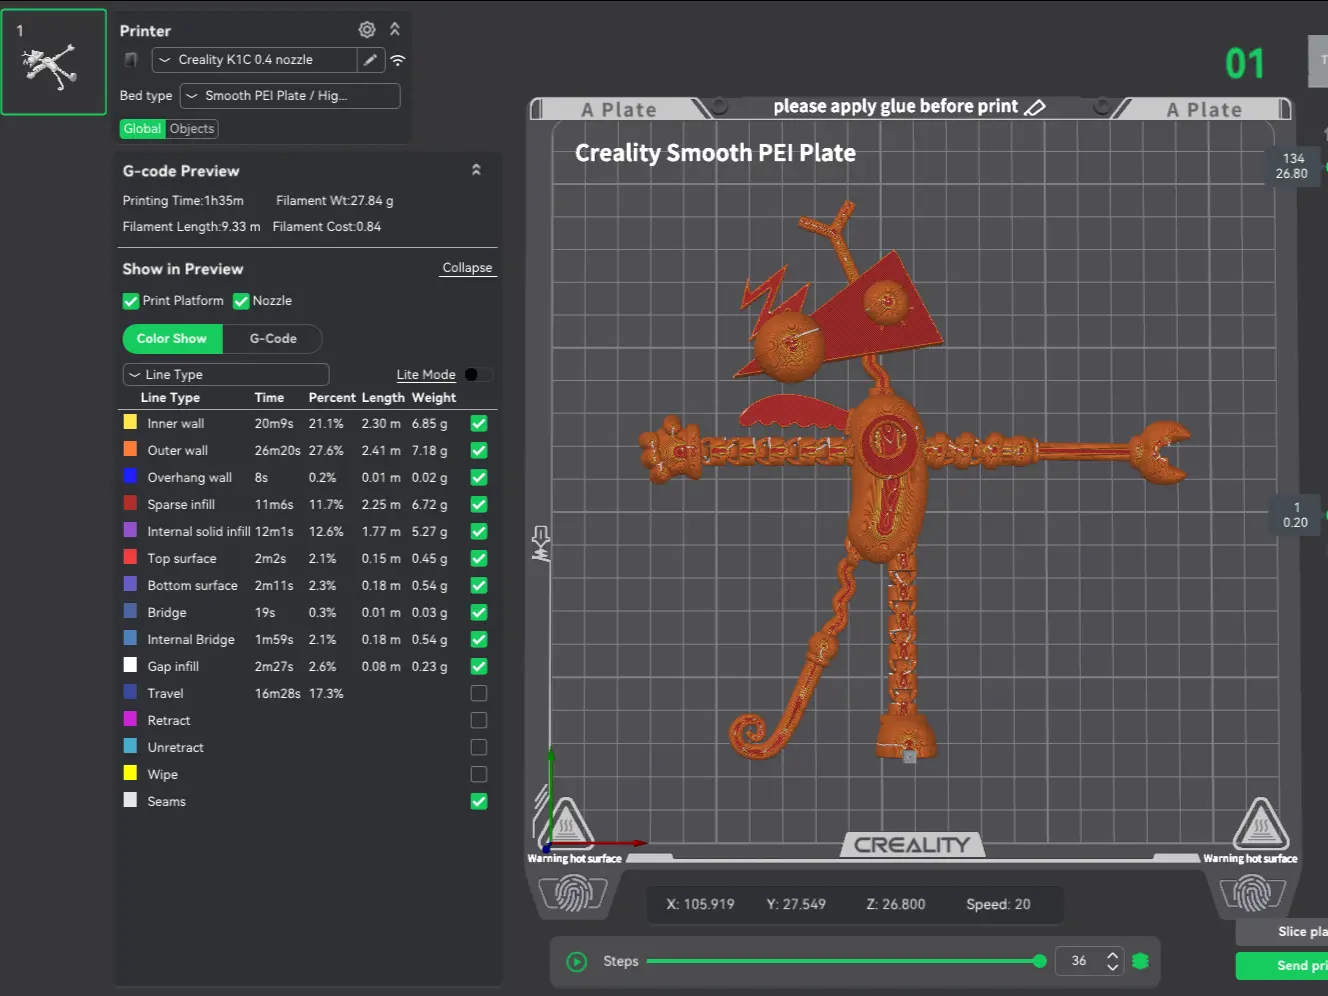1328x996 pixels.
Task: Toggle the Print Platform checkbox
Action: click(x=131, y=301)
